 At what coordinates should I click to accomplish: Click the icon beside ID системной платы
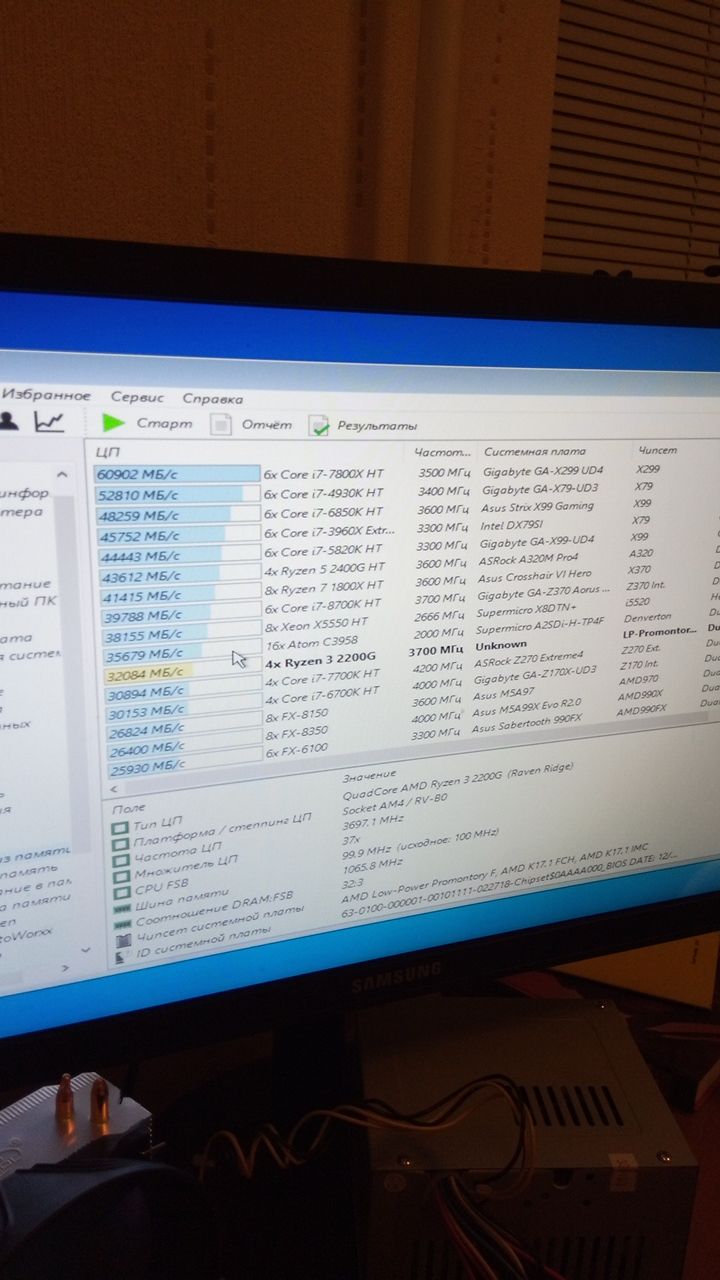pos(122,956)
